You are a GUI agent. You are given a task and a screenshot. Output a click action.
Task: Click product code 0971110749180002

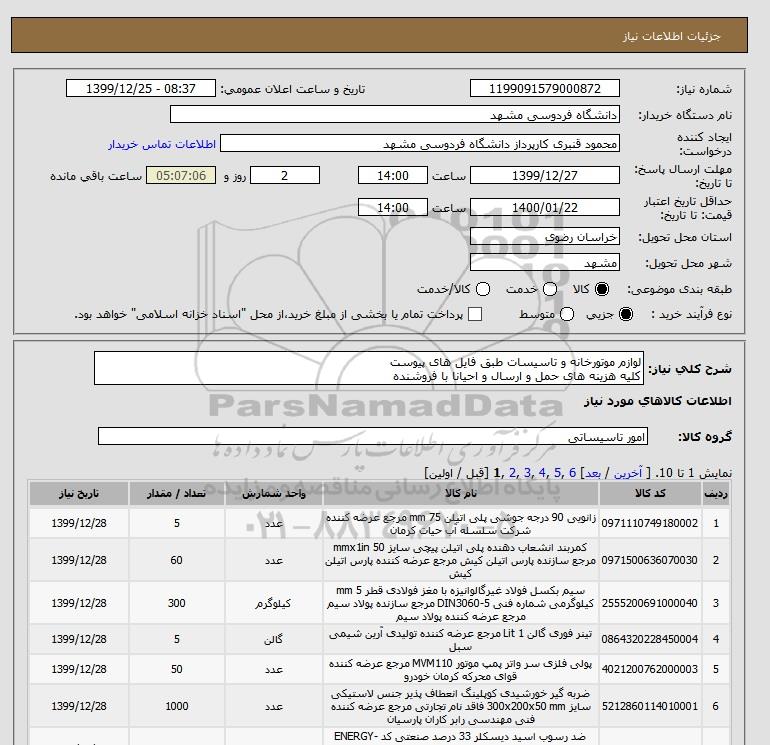(650, 524)
